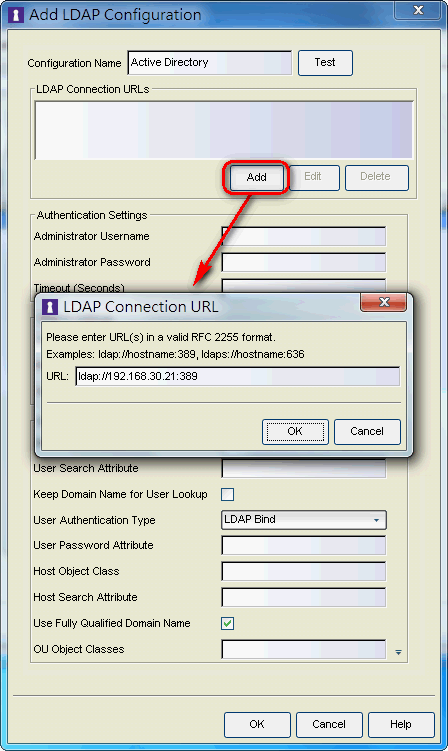Cancel the LDAP Connection URL dialog
Screen dimensions: 448x751
(x=367, y=432)
